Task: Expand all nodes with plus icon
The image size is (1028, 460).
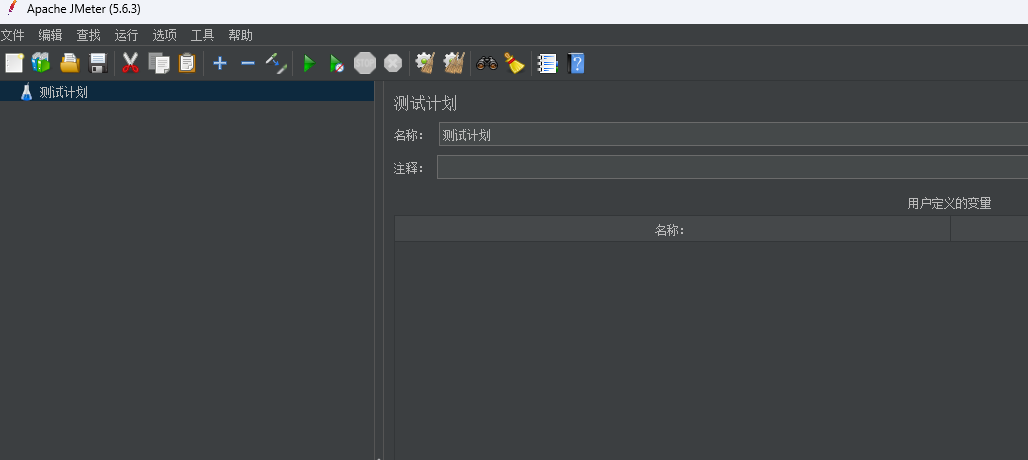Action: click(220, 64)
